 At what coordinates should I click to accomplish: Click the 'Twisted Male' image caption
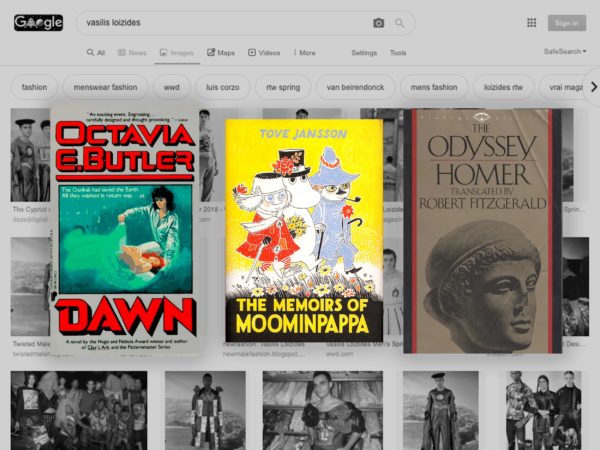click(31, 344)
